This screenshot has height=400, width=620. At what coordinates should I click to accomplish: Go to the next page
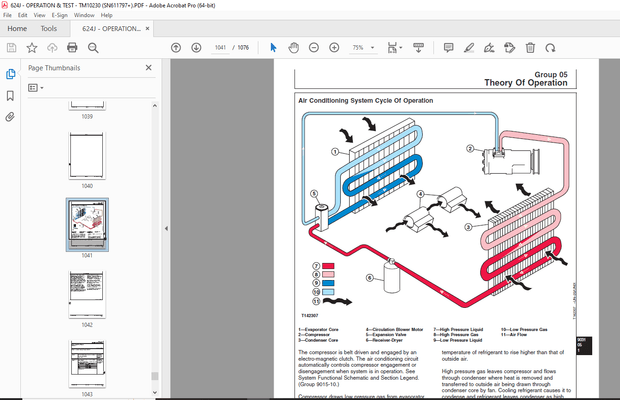pyautogui.click(x=196, y=48)
